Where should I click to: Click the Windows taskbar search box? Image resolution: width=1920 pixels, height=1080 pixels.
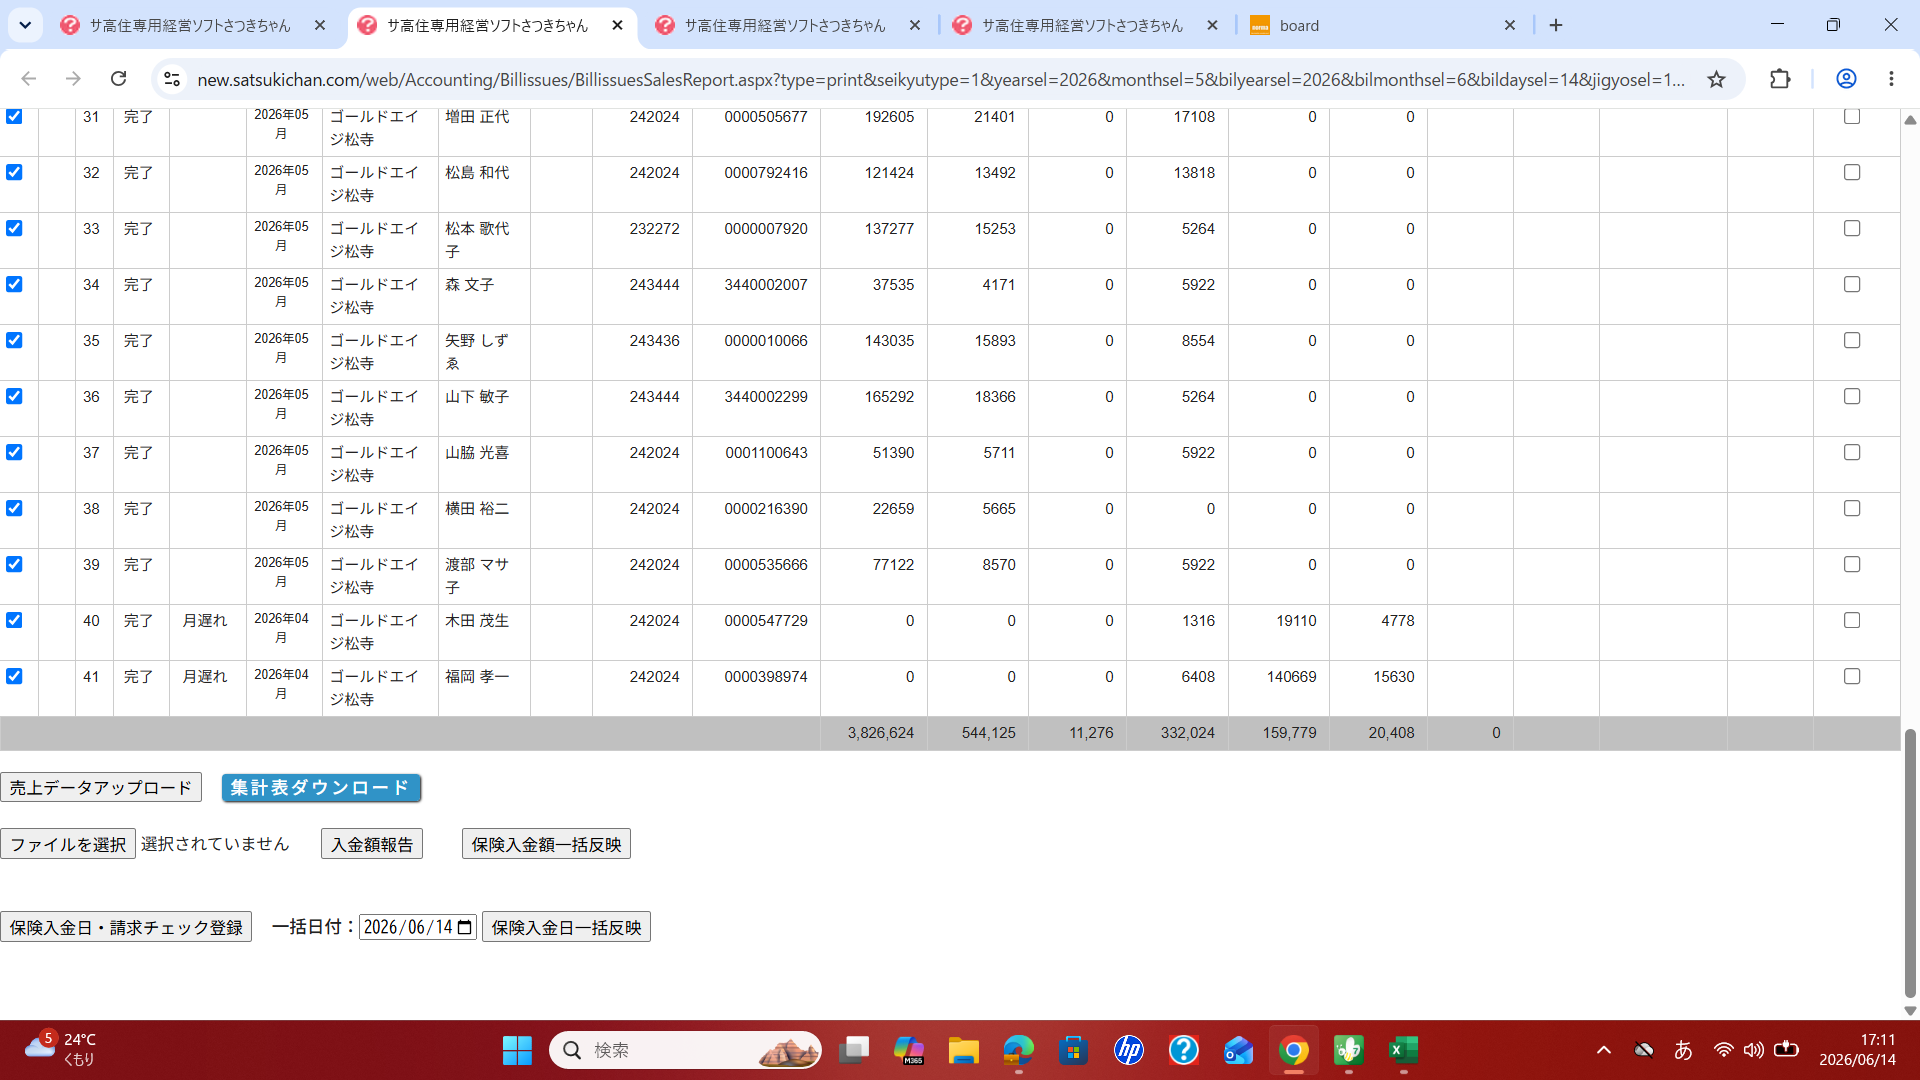coord(685,1050)
